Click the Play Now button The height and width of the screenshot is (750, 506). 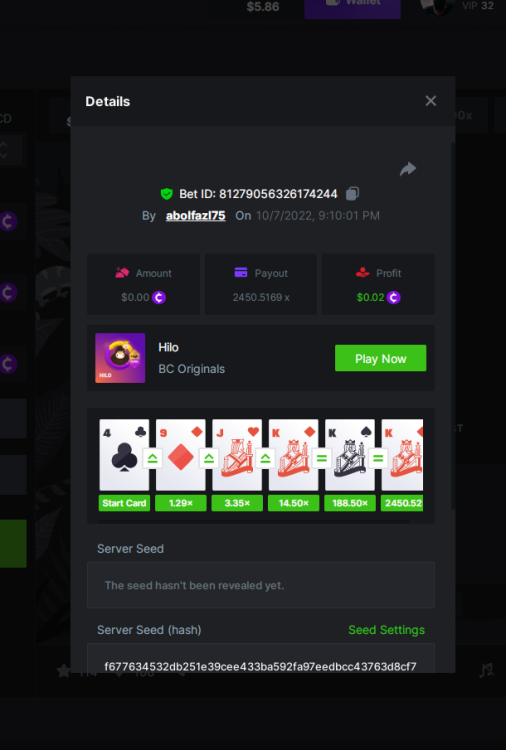tap(381, 358)
